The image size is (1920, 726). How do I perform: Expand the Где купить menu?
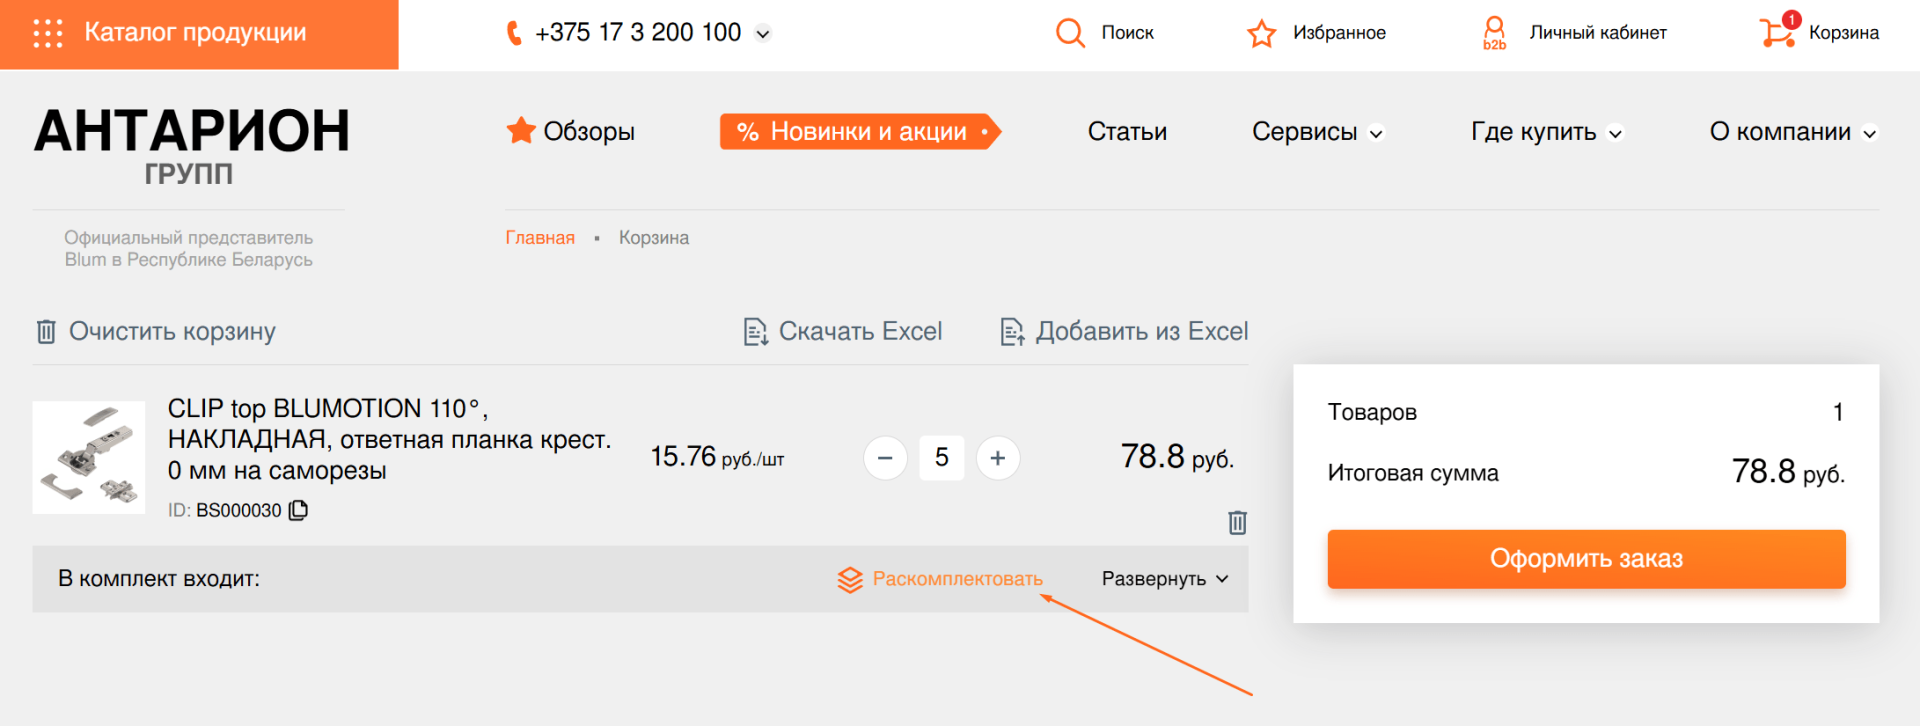pyautogui.click(x=1547, y=132)
